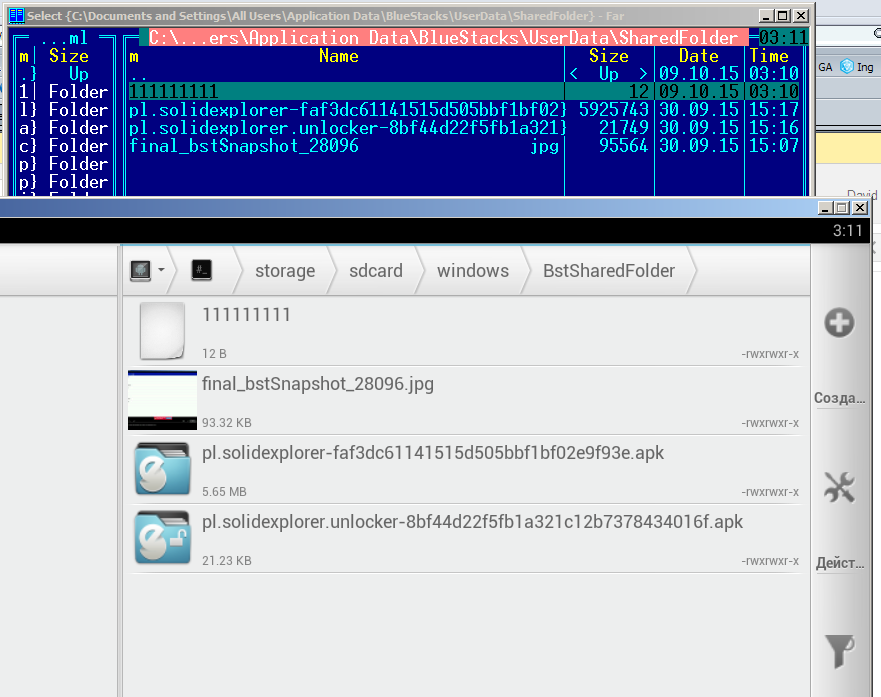The width and height of the screenshot is (881, 697).
Task: Click the Созда... label
Action: [x=839, y=398]
